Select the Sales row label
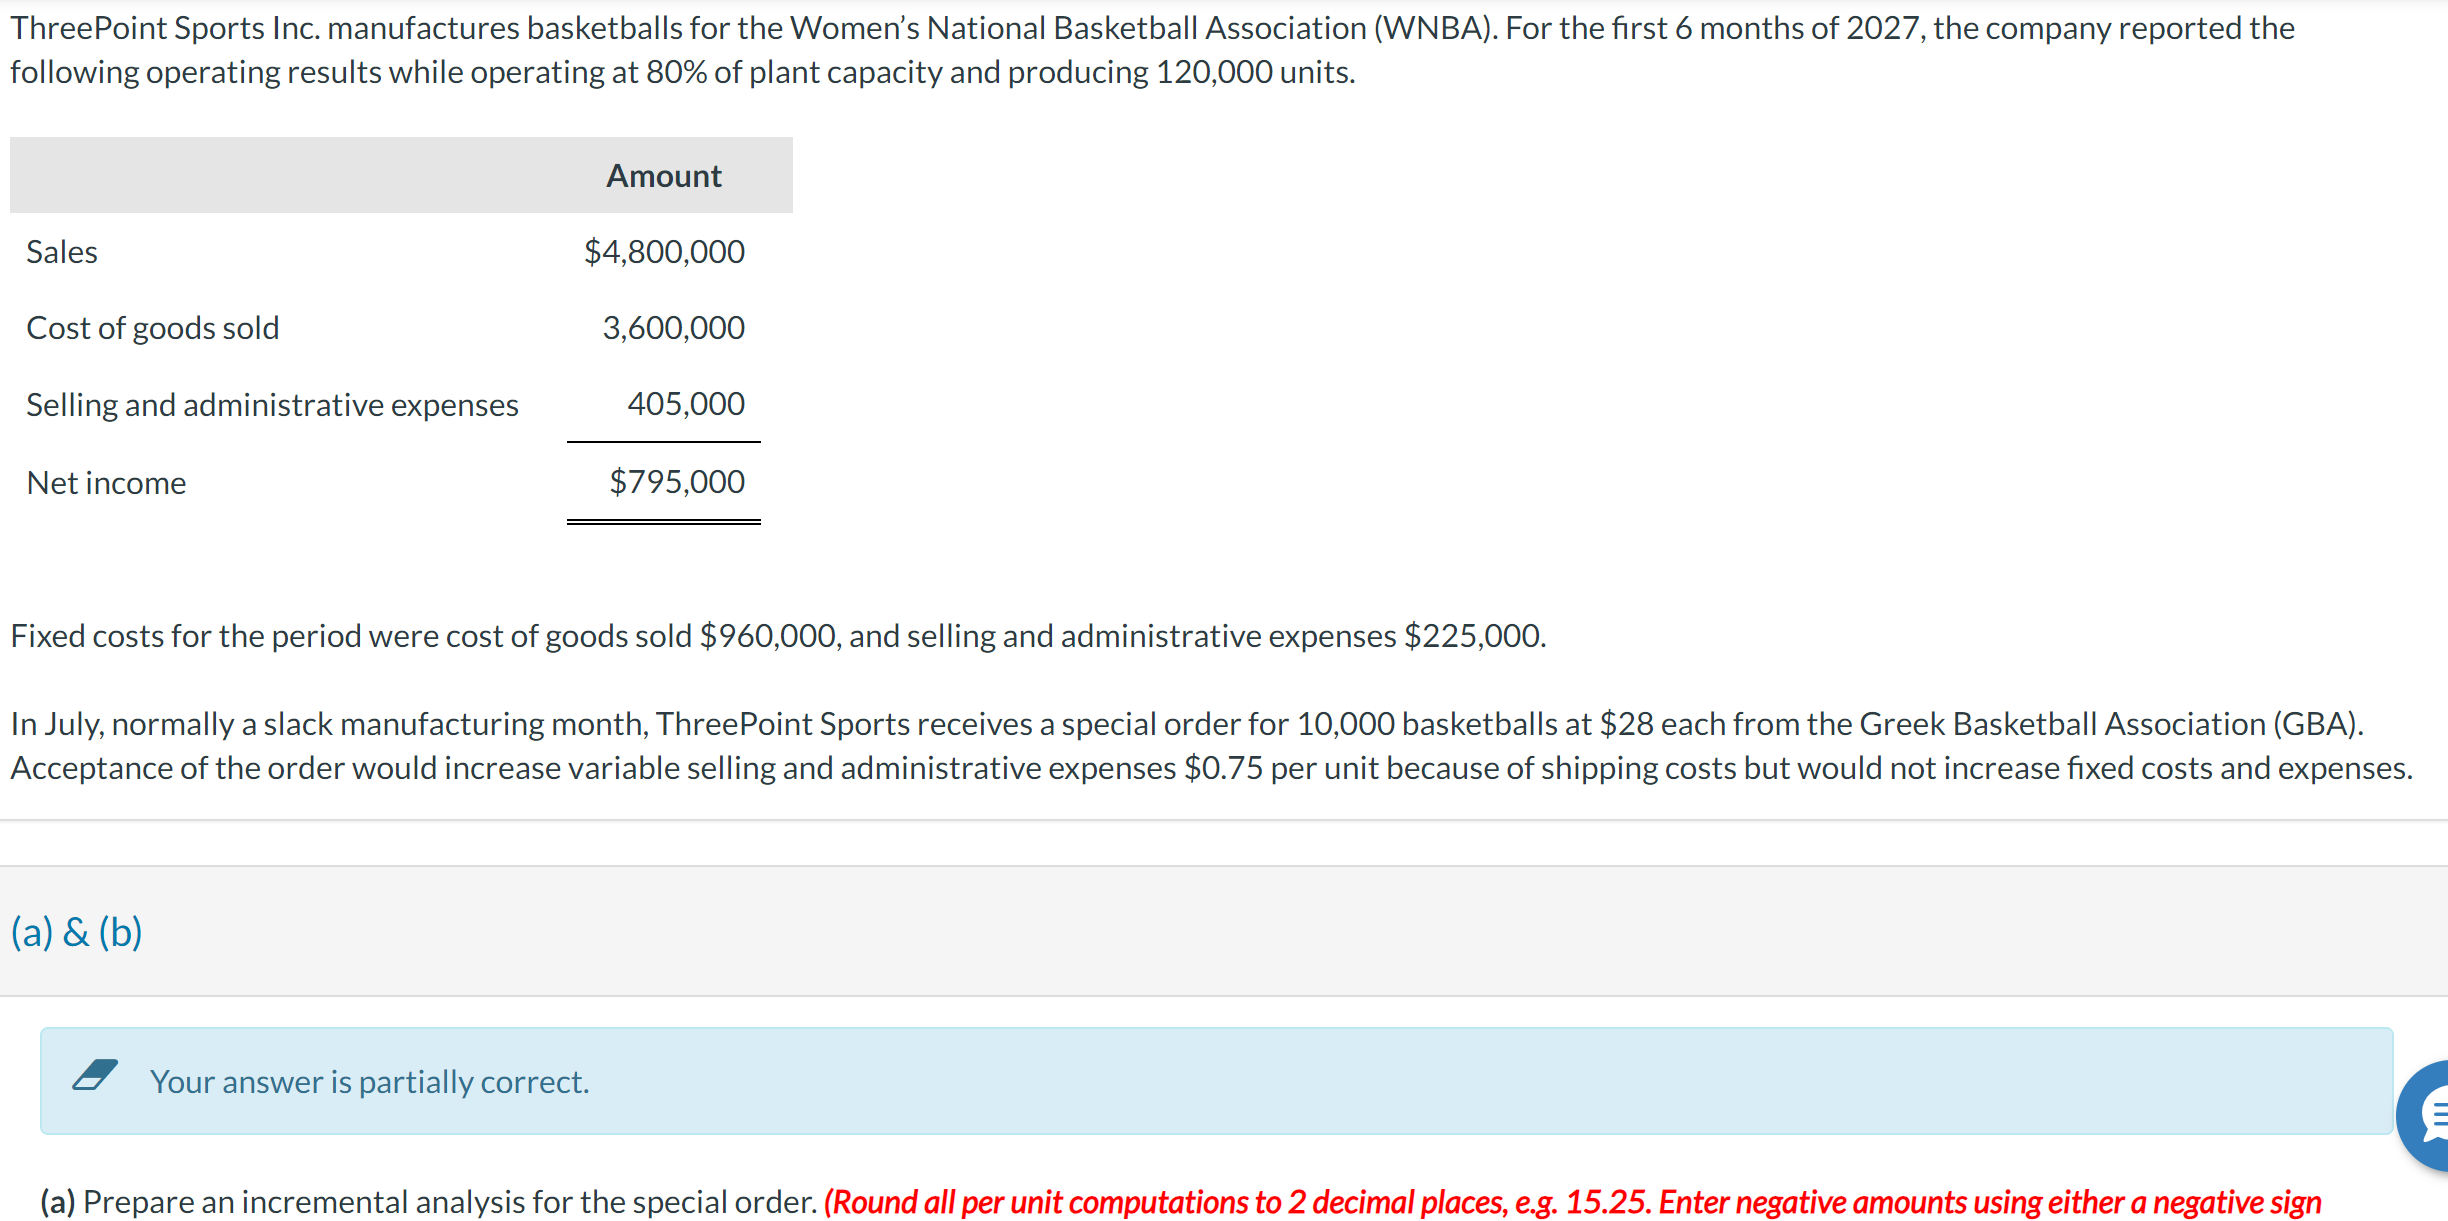Image resolution: width=2448 pixels, height=1221 pixels. coord(62,252)
